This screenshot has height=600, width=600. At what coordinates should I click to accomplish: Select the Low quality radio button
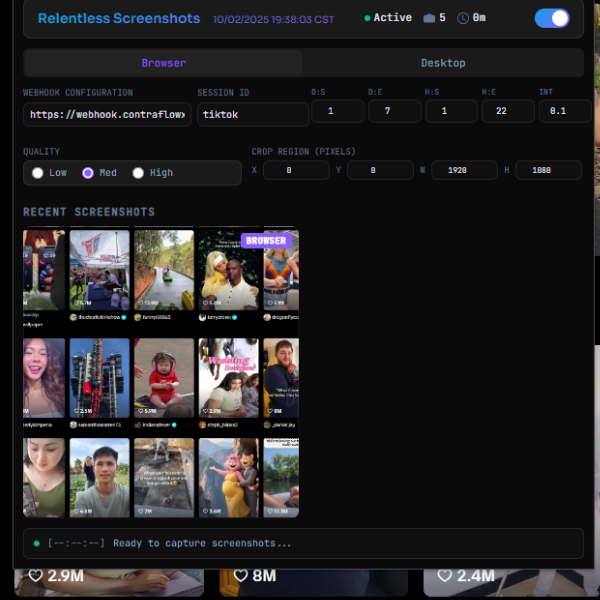(x=38, y=173)
